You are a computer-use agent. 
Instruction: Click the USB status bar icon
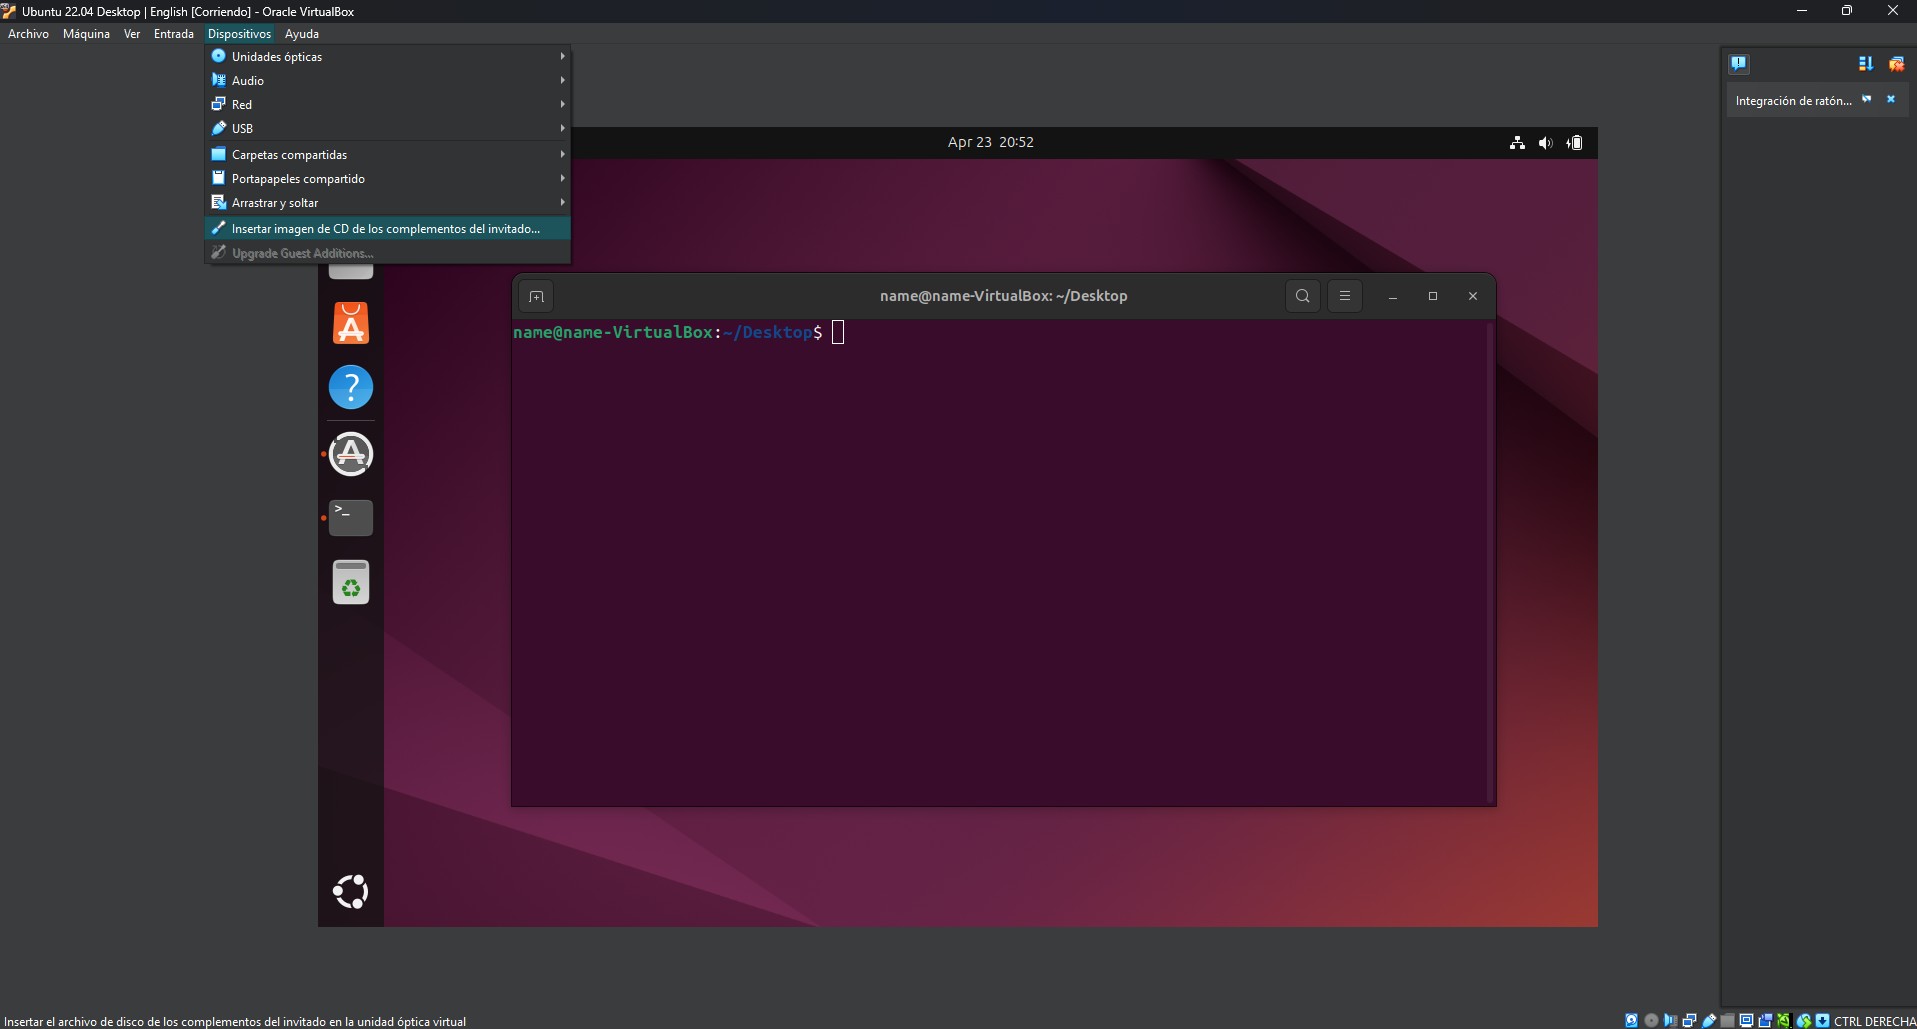(x=1708, y=1021)
